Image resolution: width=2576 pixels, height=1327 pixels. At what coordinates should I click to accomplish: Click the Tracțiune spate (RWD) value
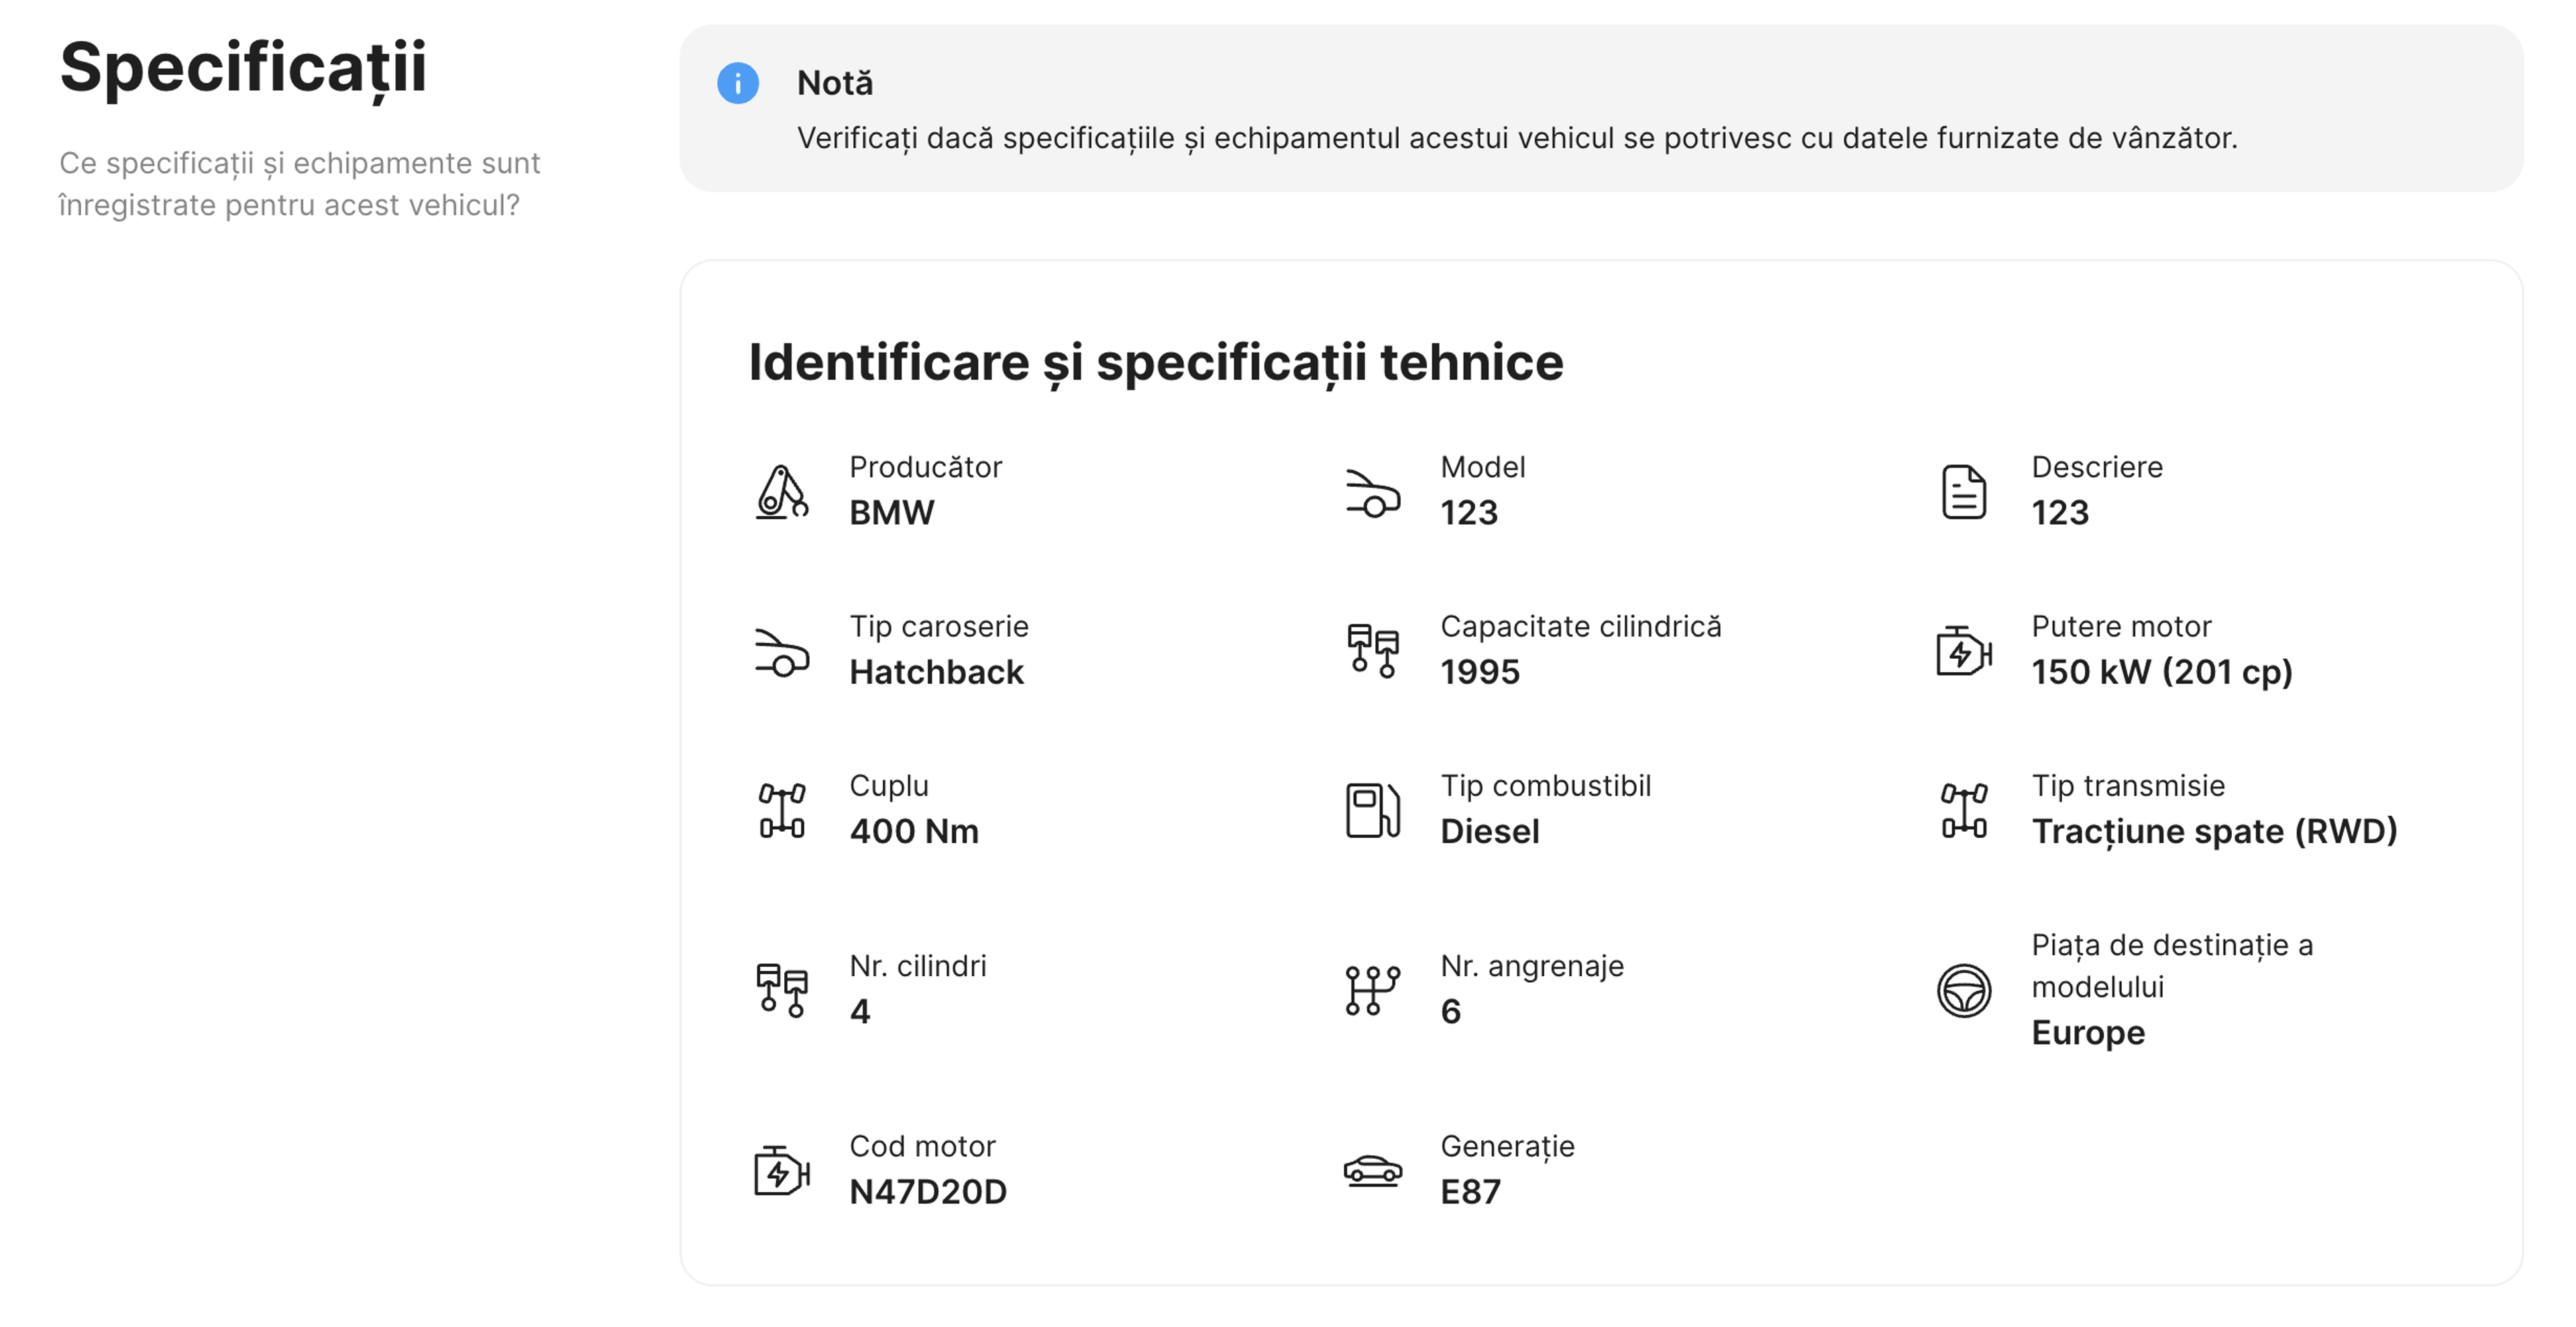[2214, 832]
